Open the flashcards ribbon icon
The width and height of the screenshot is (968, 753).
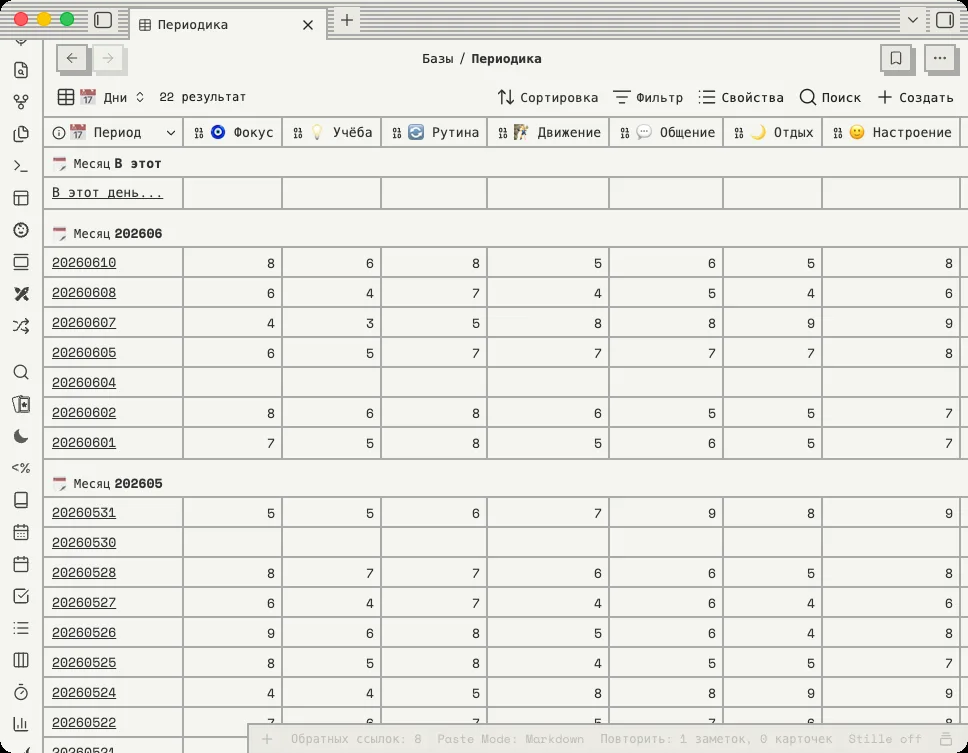(21, 404)
